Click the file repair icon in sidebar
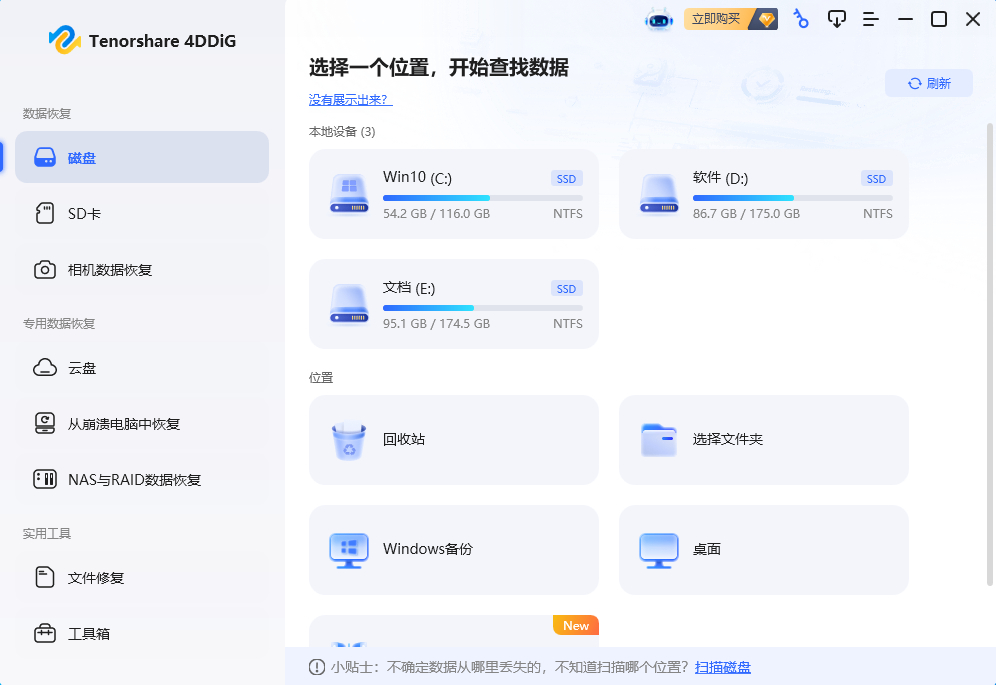 44,578
